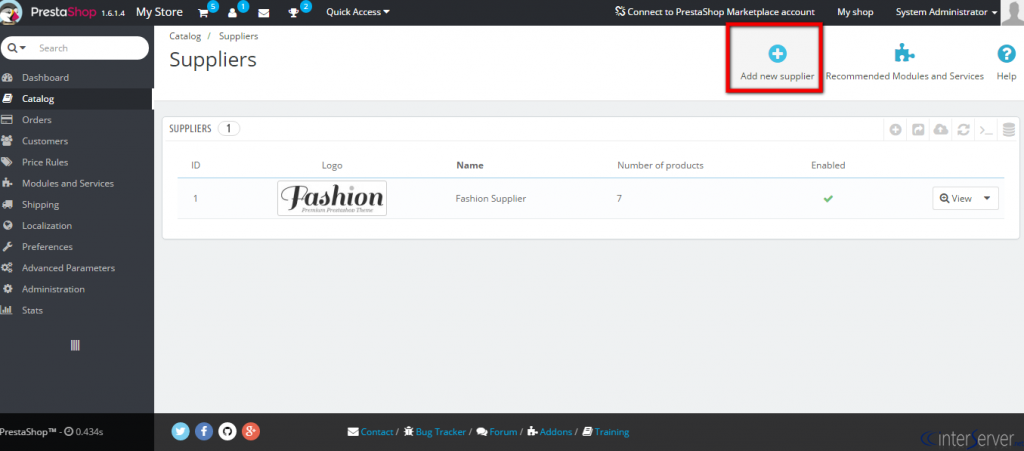Open the search filter dropdown magnifier

pyautogui.click(x=16, y=48)
